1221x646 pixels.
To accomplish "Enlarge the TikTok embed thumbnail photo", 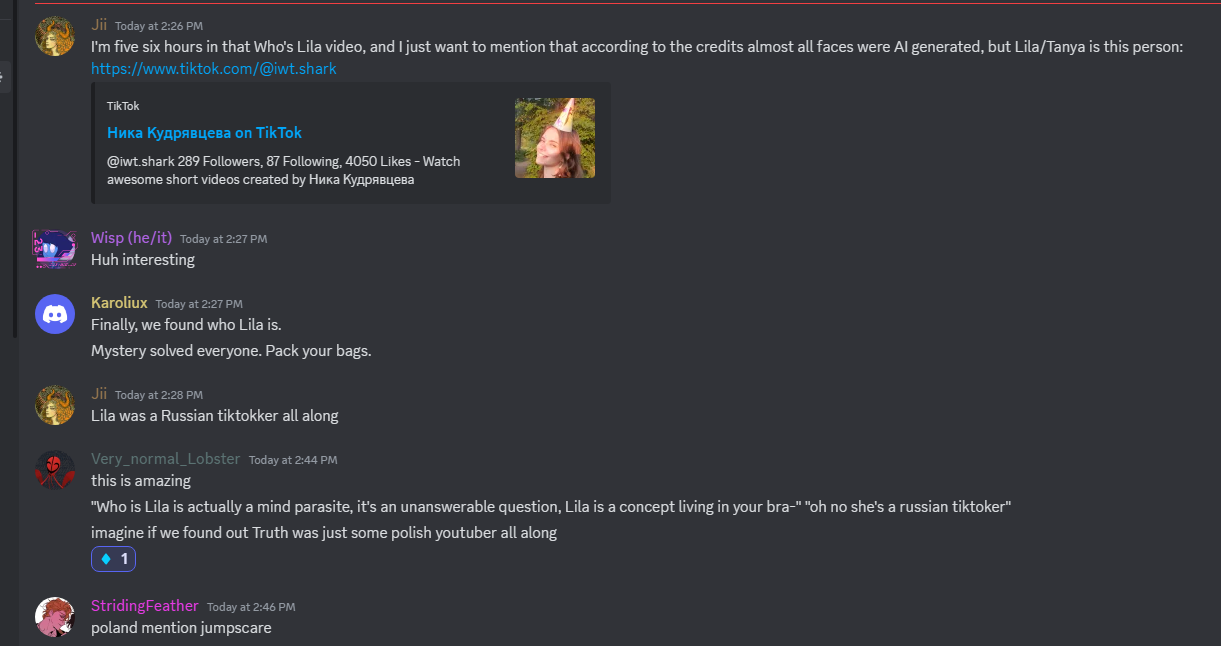I will [555, 138].
